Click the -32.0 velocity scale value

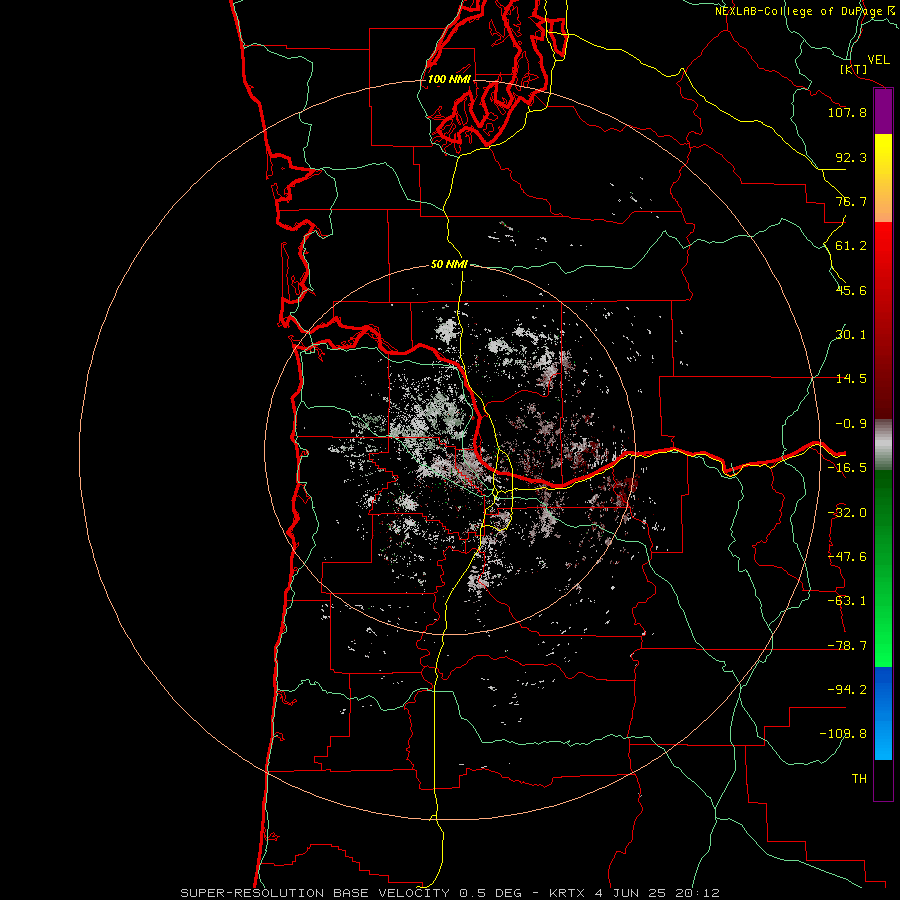[x=847, y=513]
